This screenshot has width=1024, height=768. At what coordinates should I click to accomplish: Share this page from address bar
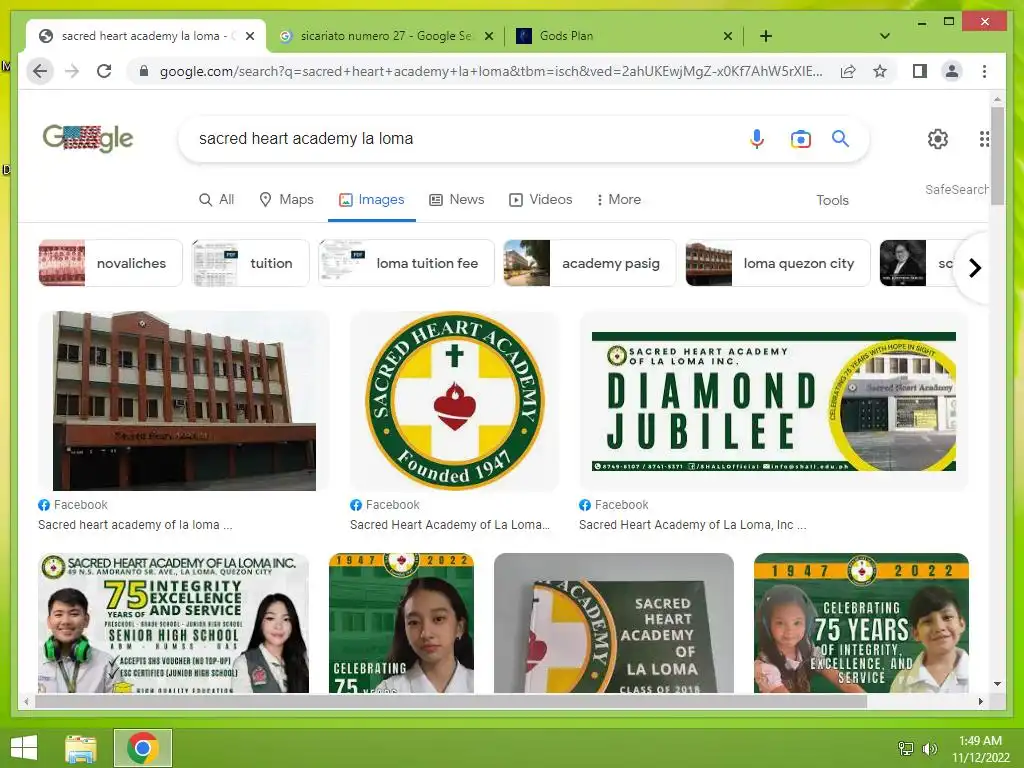(x=848, y=71)
